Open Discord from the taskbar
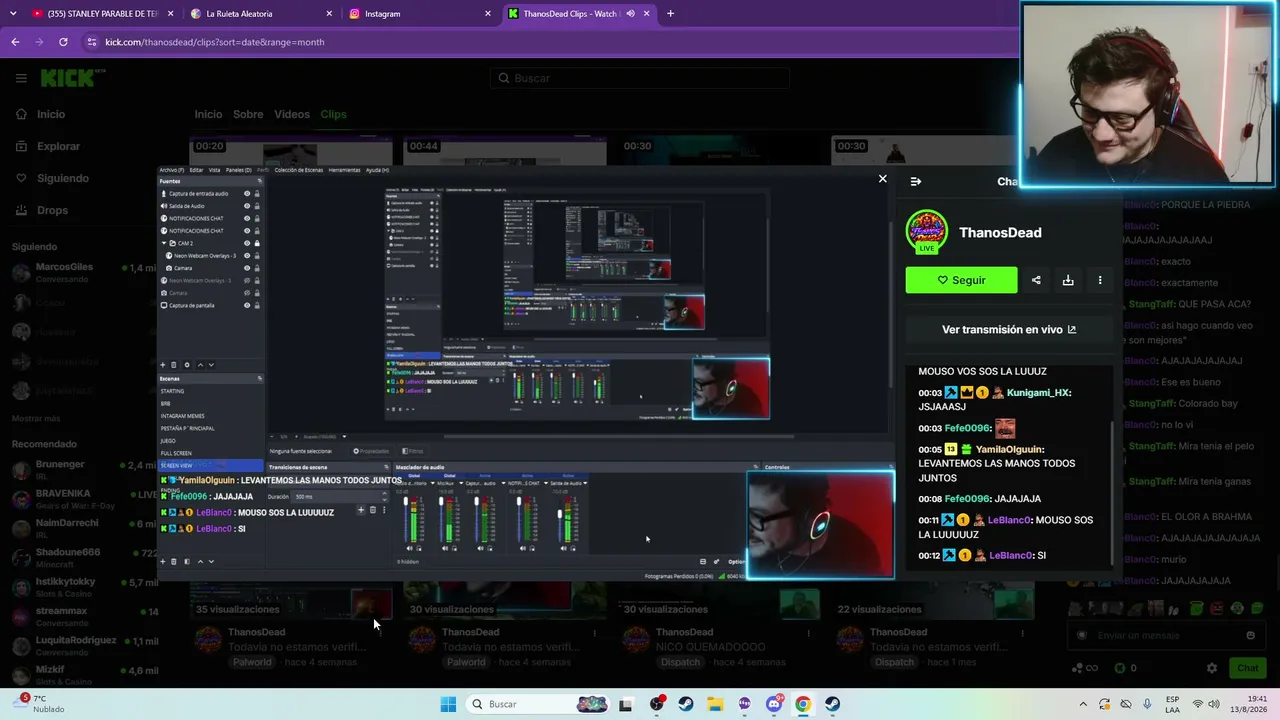This screenshot has width=1280, height=720. (774, 704)
